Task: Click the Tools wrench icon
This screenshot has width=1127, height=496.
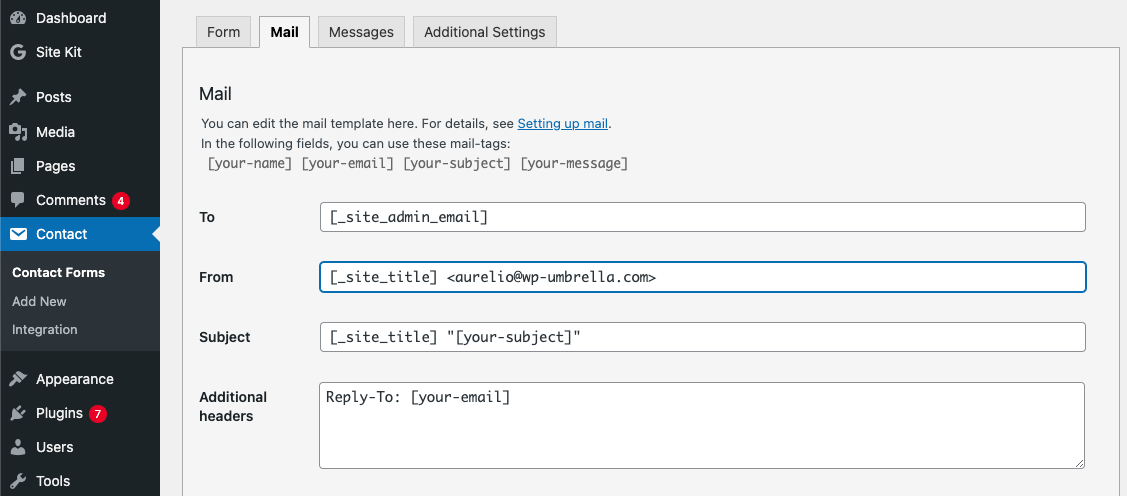Action: (18, 481)
